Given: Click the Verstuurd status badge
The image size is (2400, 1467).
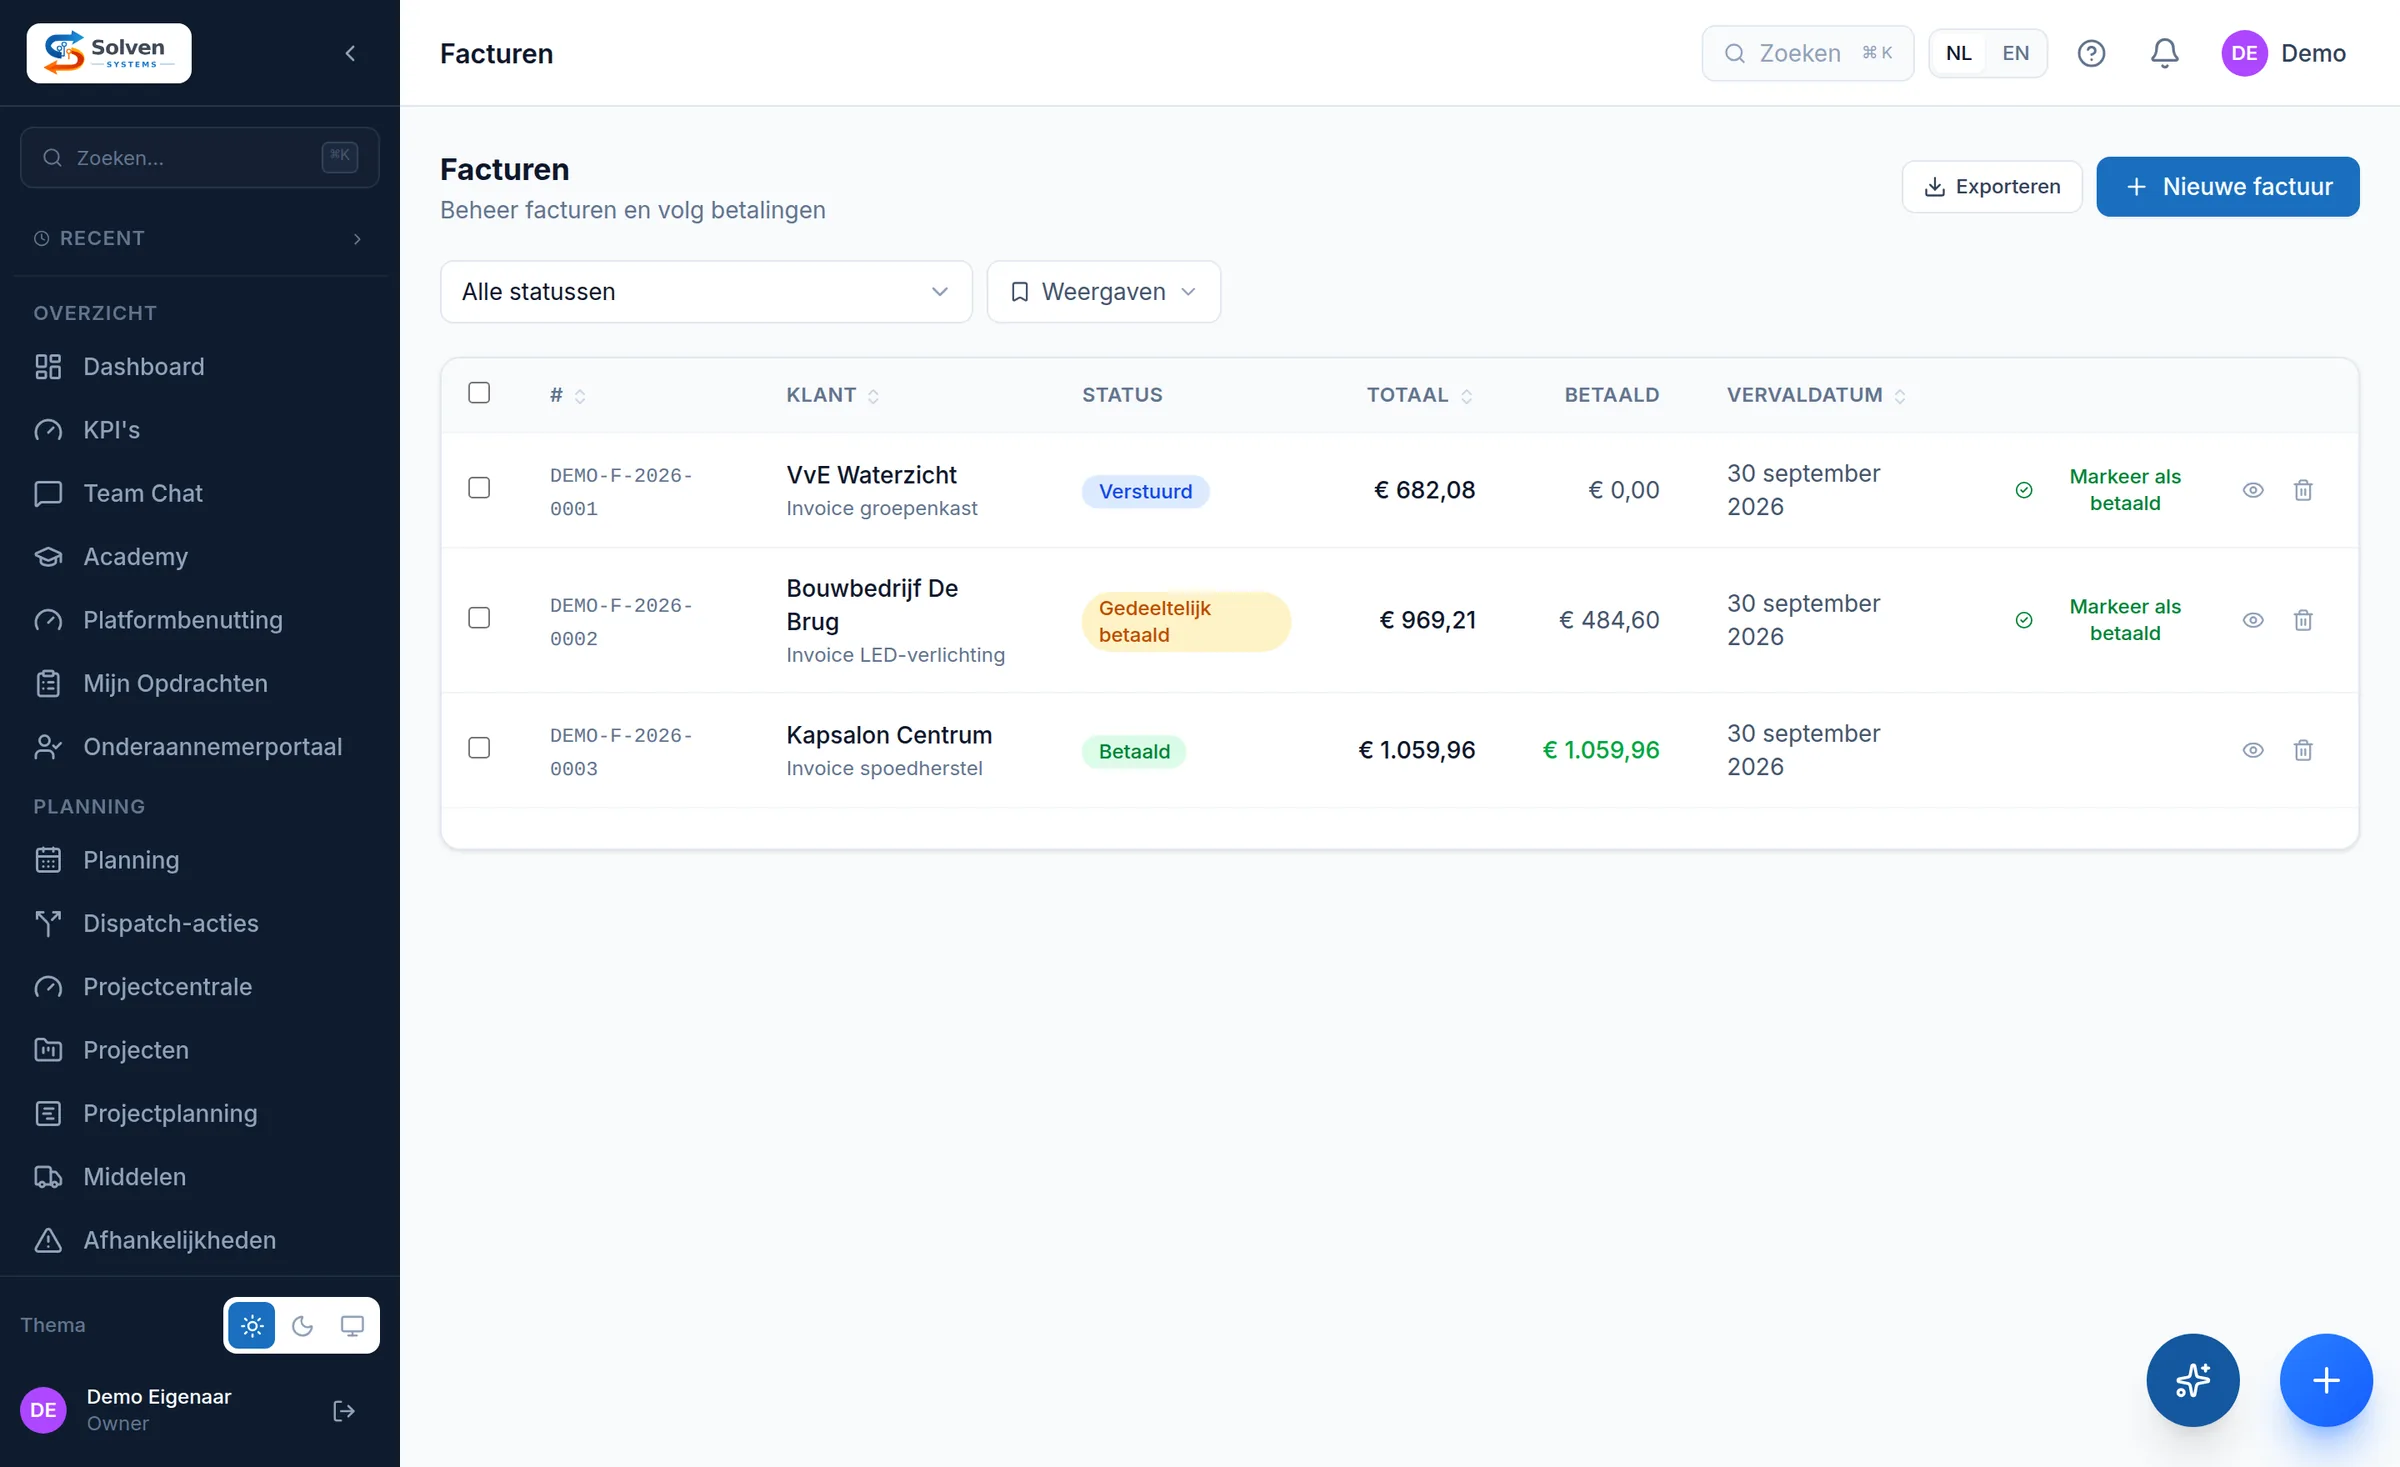Looking at the screenshot, I should [1145, 491].
